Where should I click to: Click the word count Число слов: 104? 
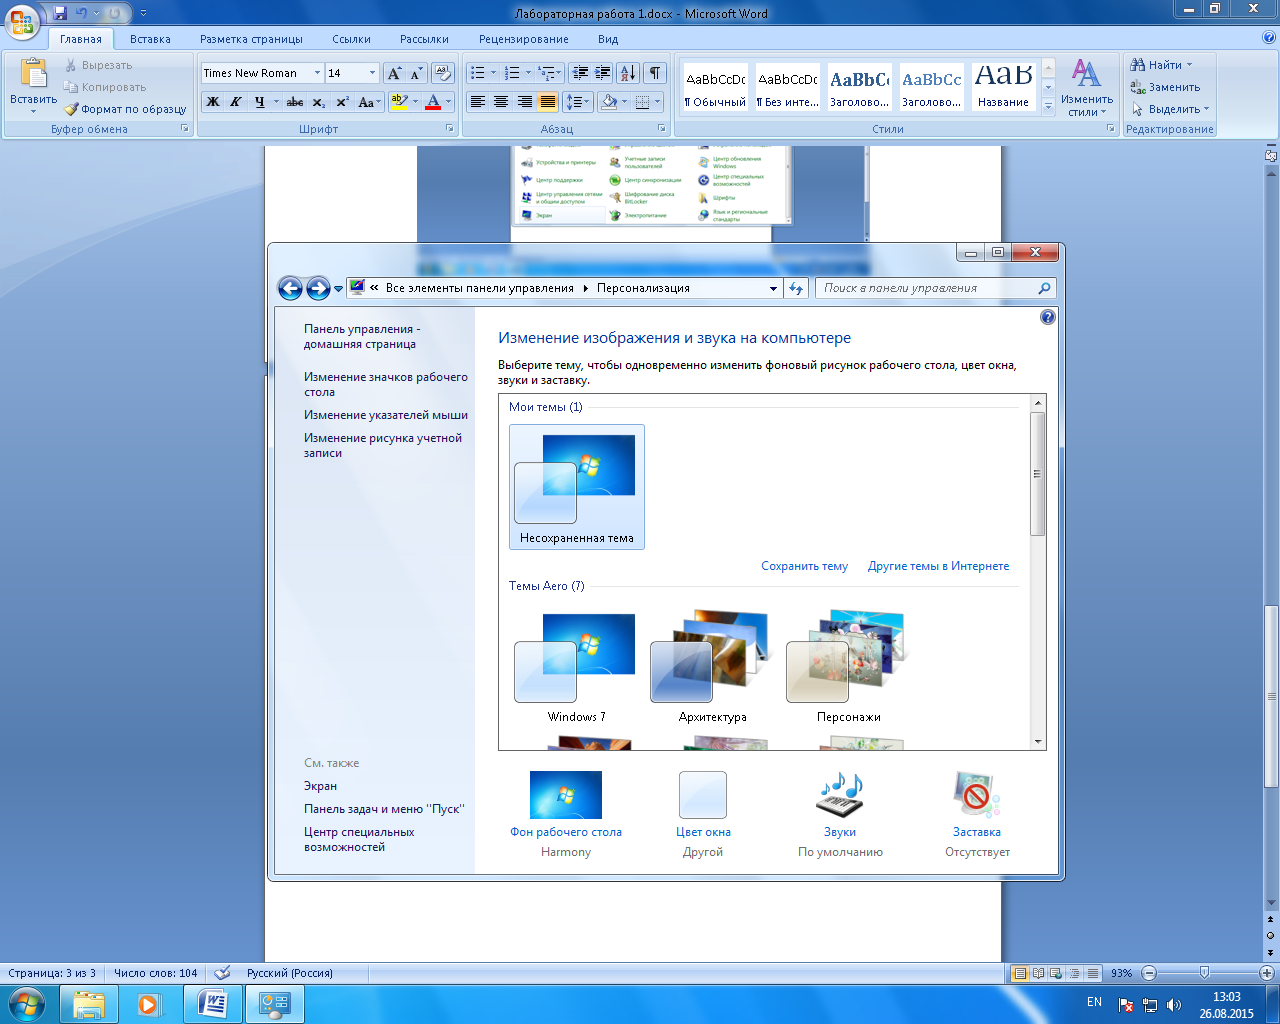point(155,973)
